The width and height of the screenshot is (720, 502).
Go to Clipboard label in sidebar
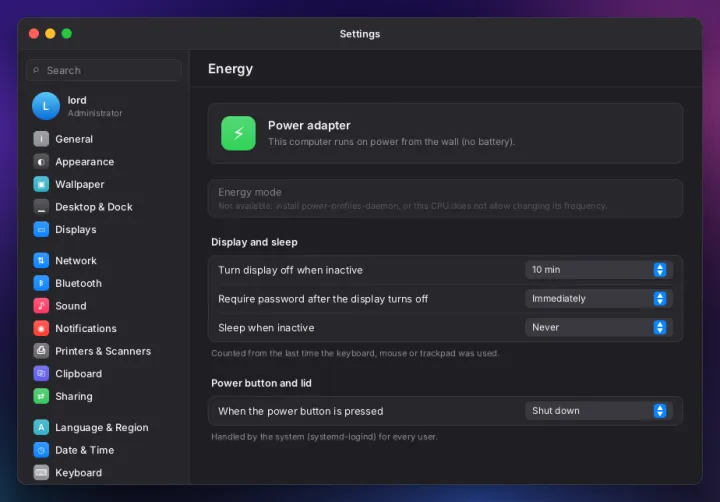tap(79, 374)
